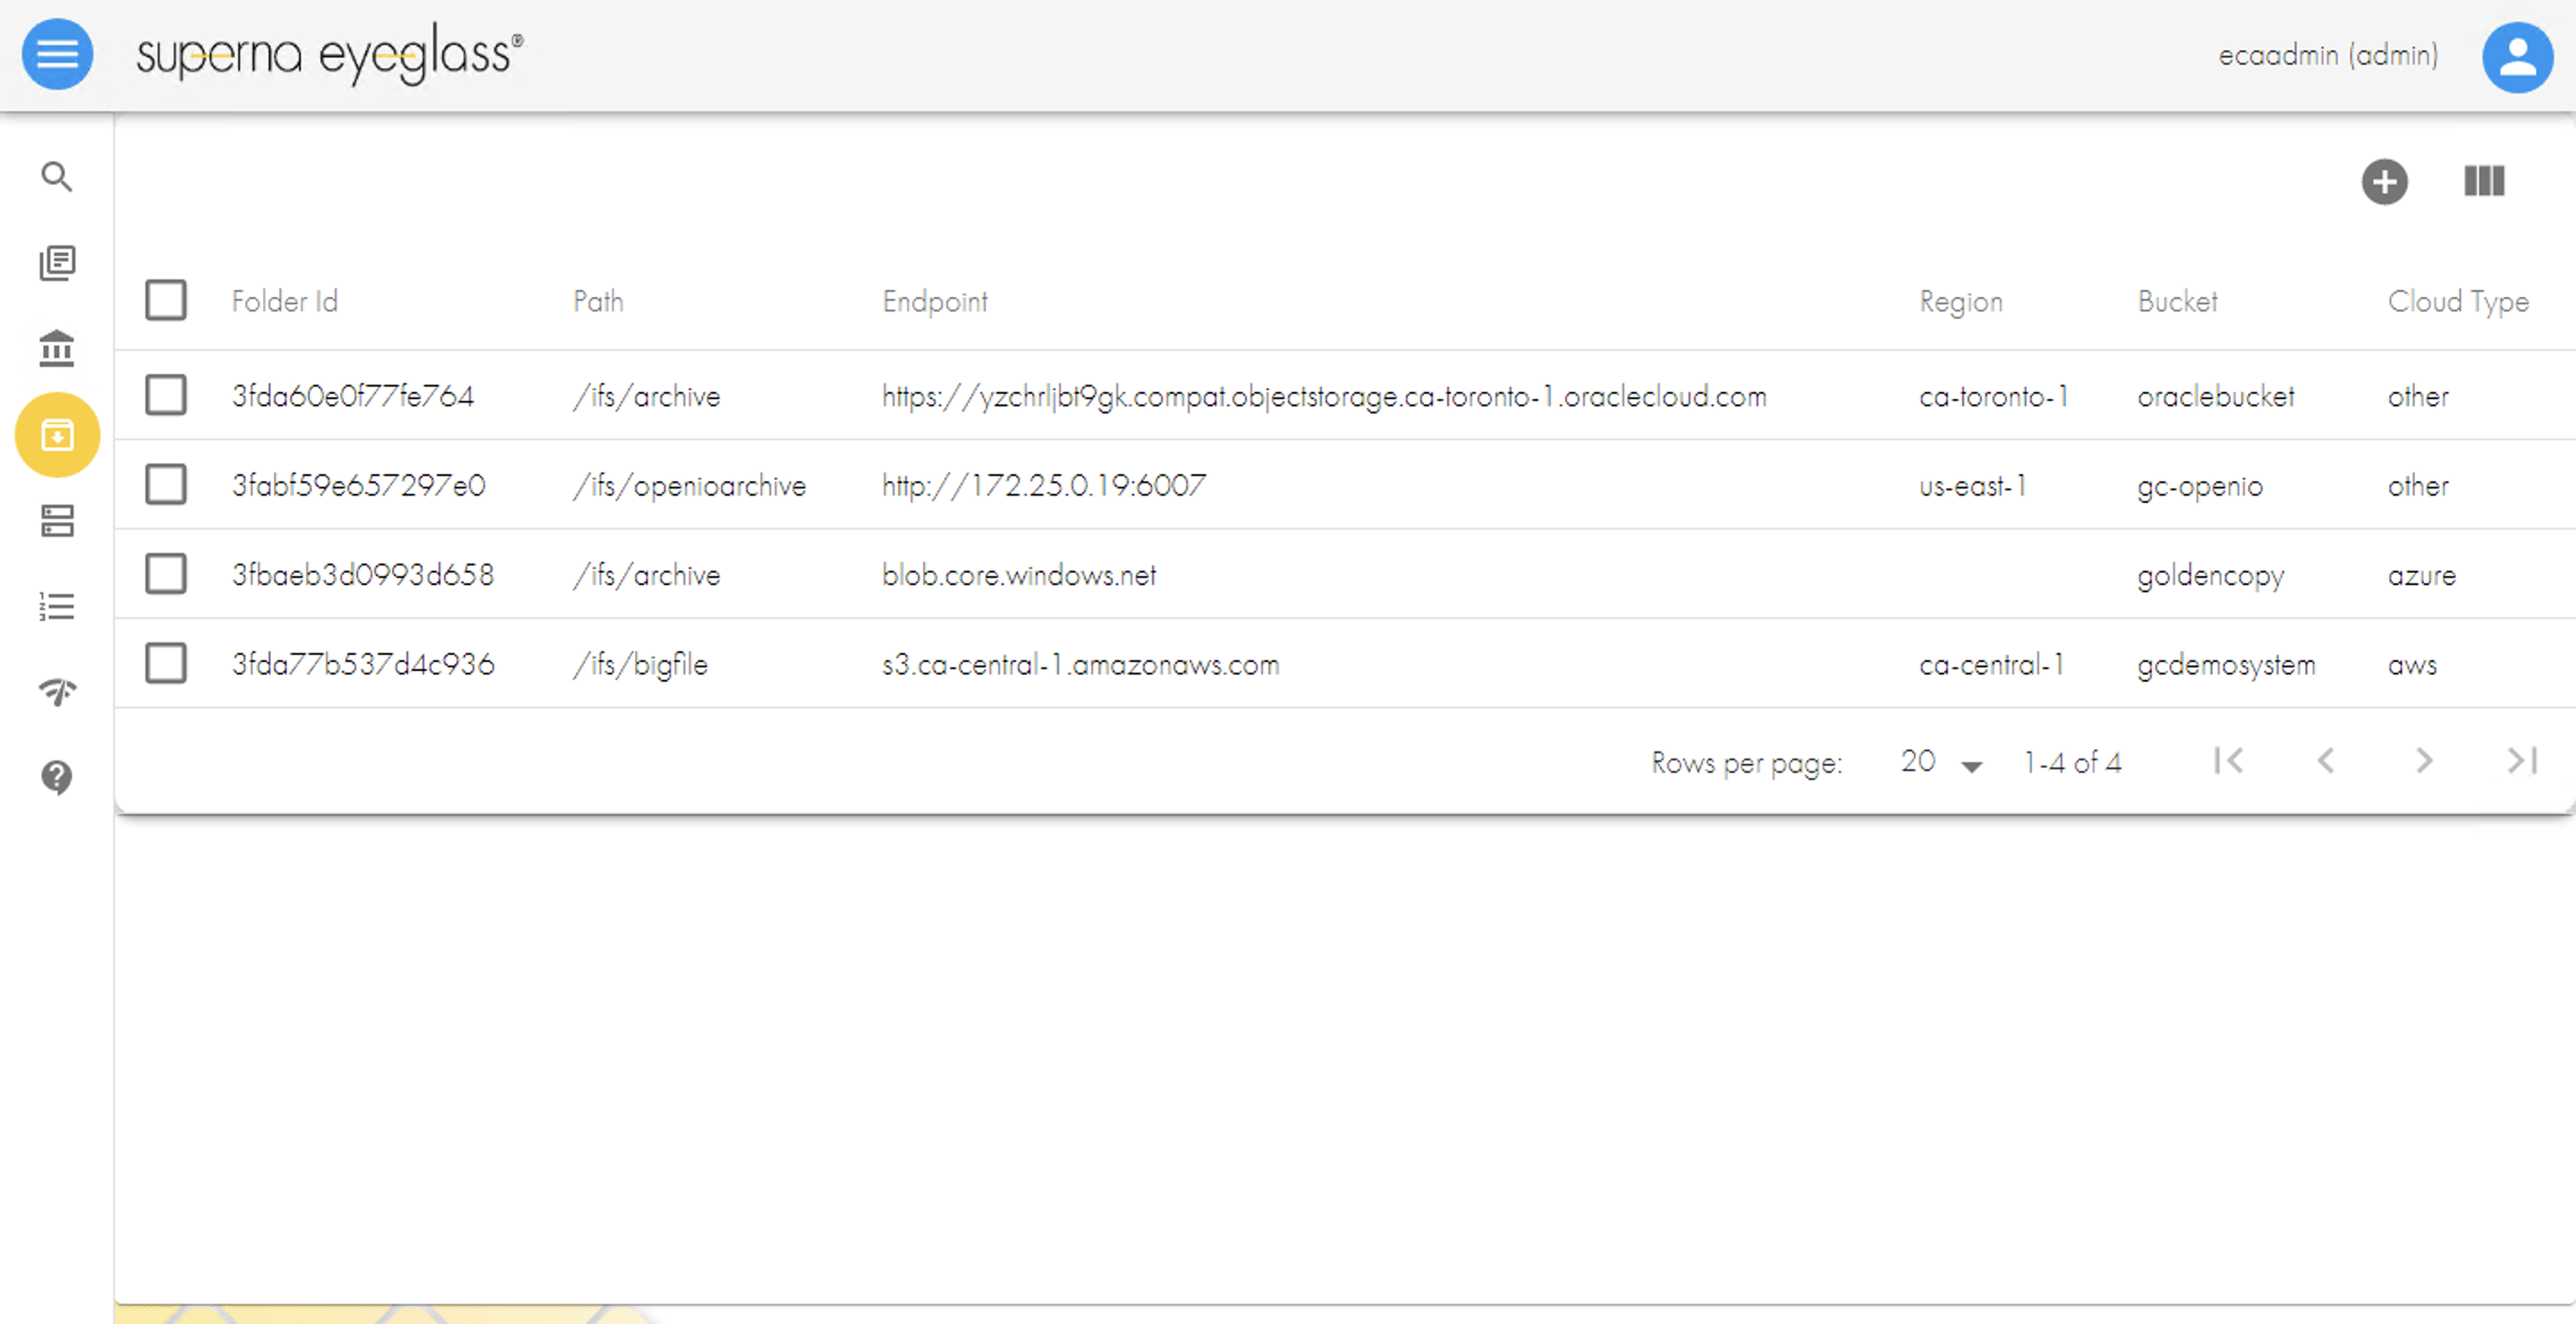Check the row for folder 3fda60e0f77fe764
Screen dimensions: 2576x1324
(166, 395)
